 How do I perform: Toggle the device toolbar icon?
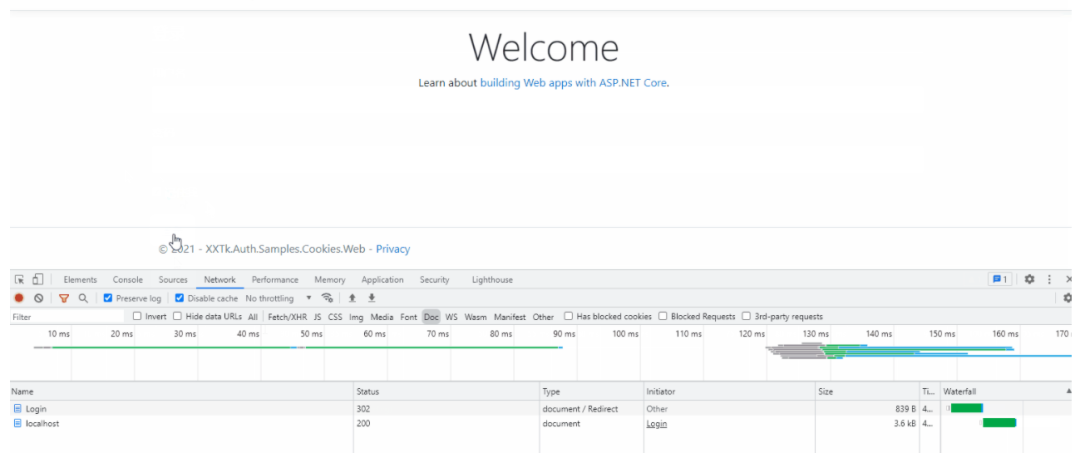tap(37, 280)
